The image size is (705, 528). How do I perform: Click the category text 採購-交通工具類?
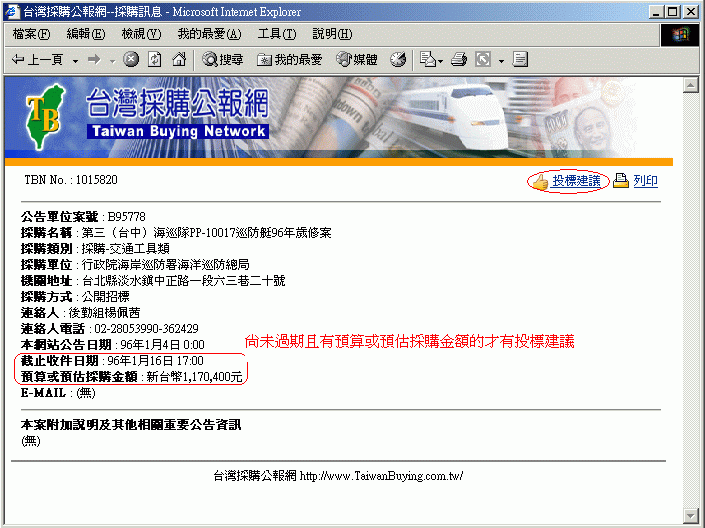point(125,249)
